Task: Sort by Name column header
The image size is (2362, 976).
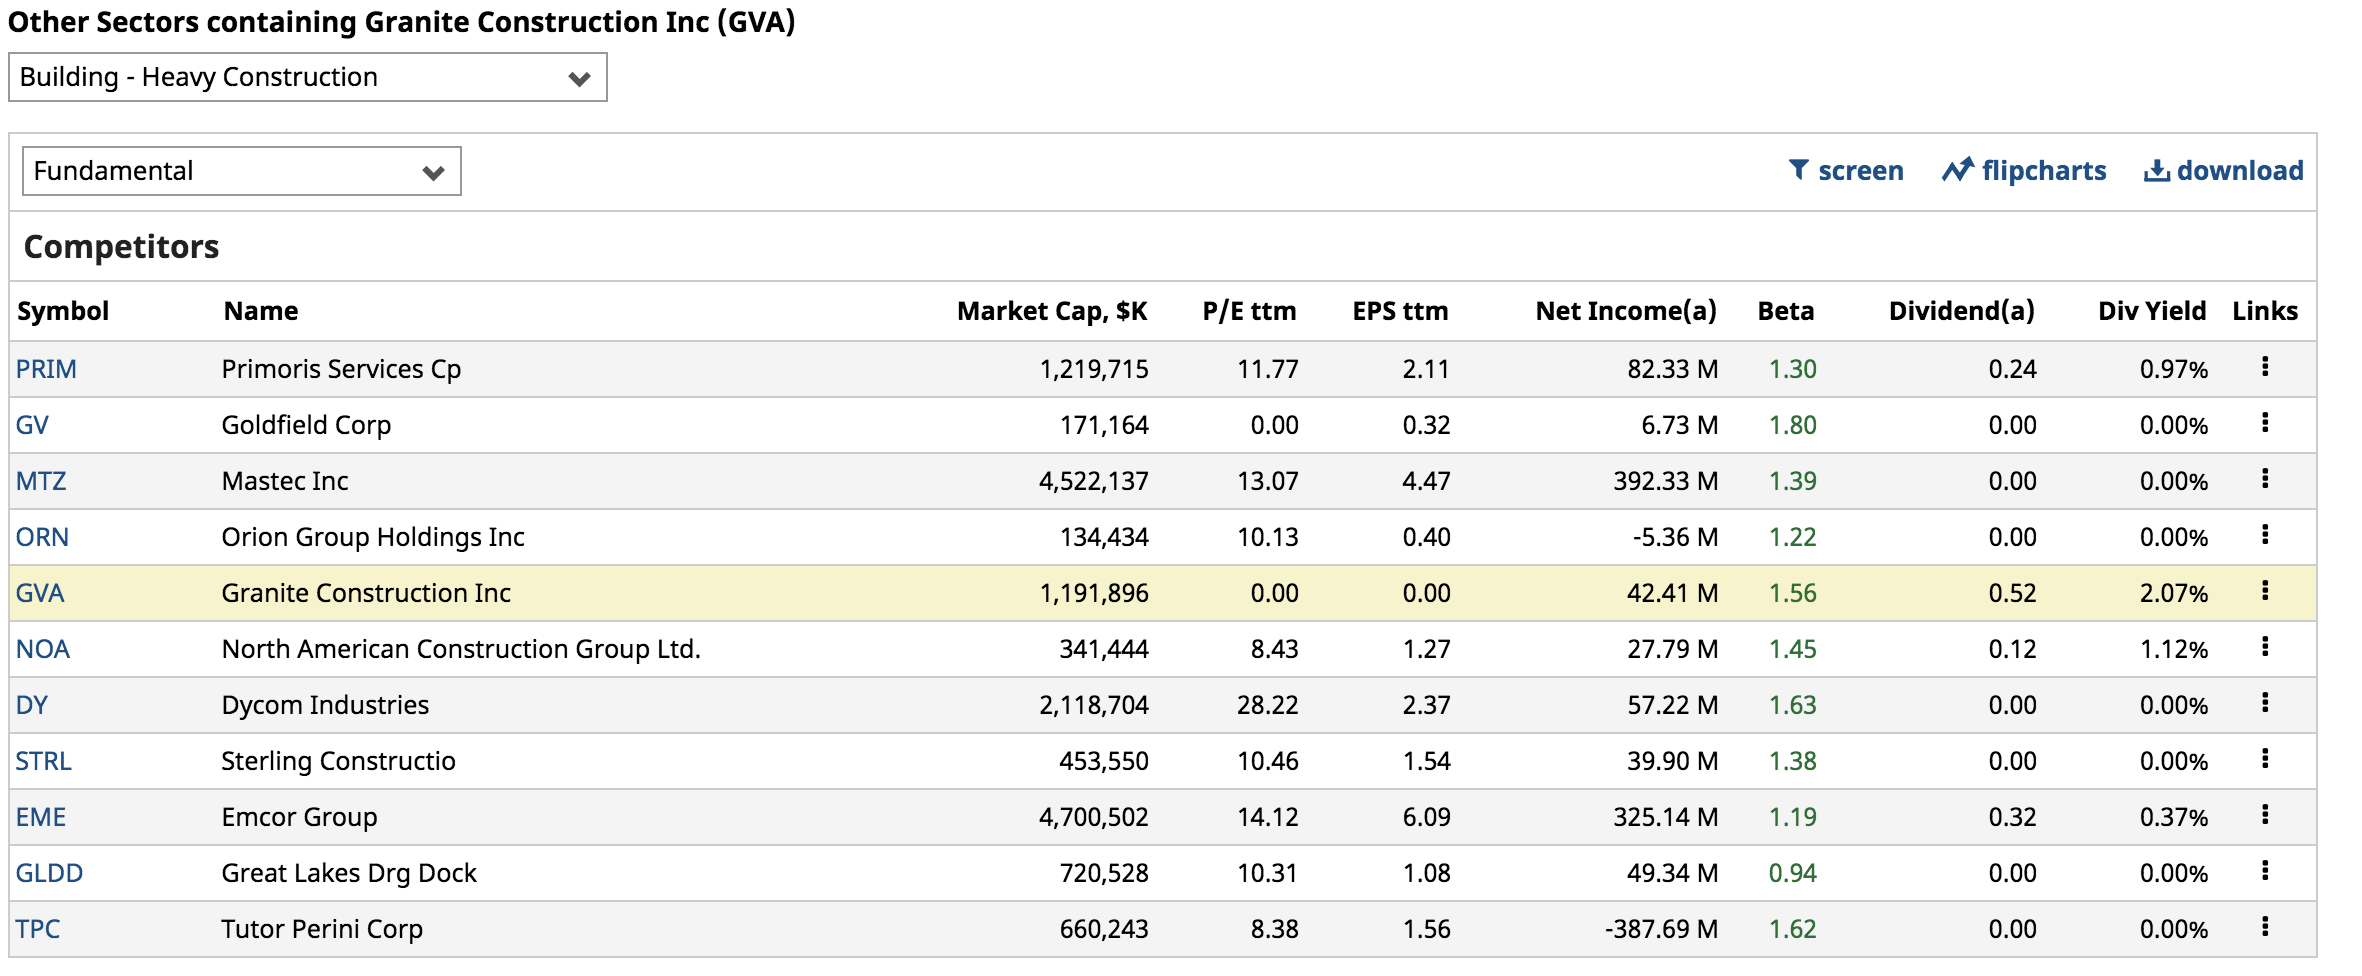Action: (261, 311)
